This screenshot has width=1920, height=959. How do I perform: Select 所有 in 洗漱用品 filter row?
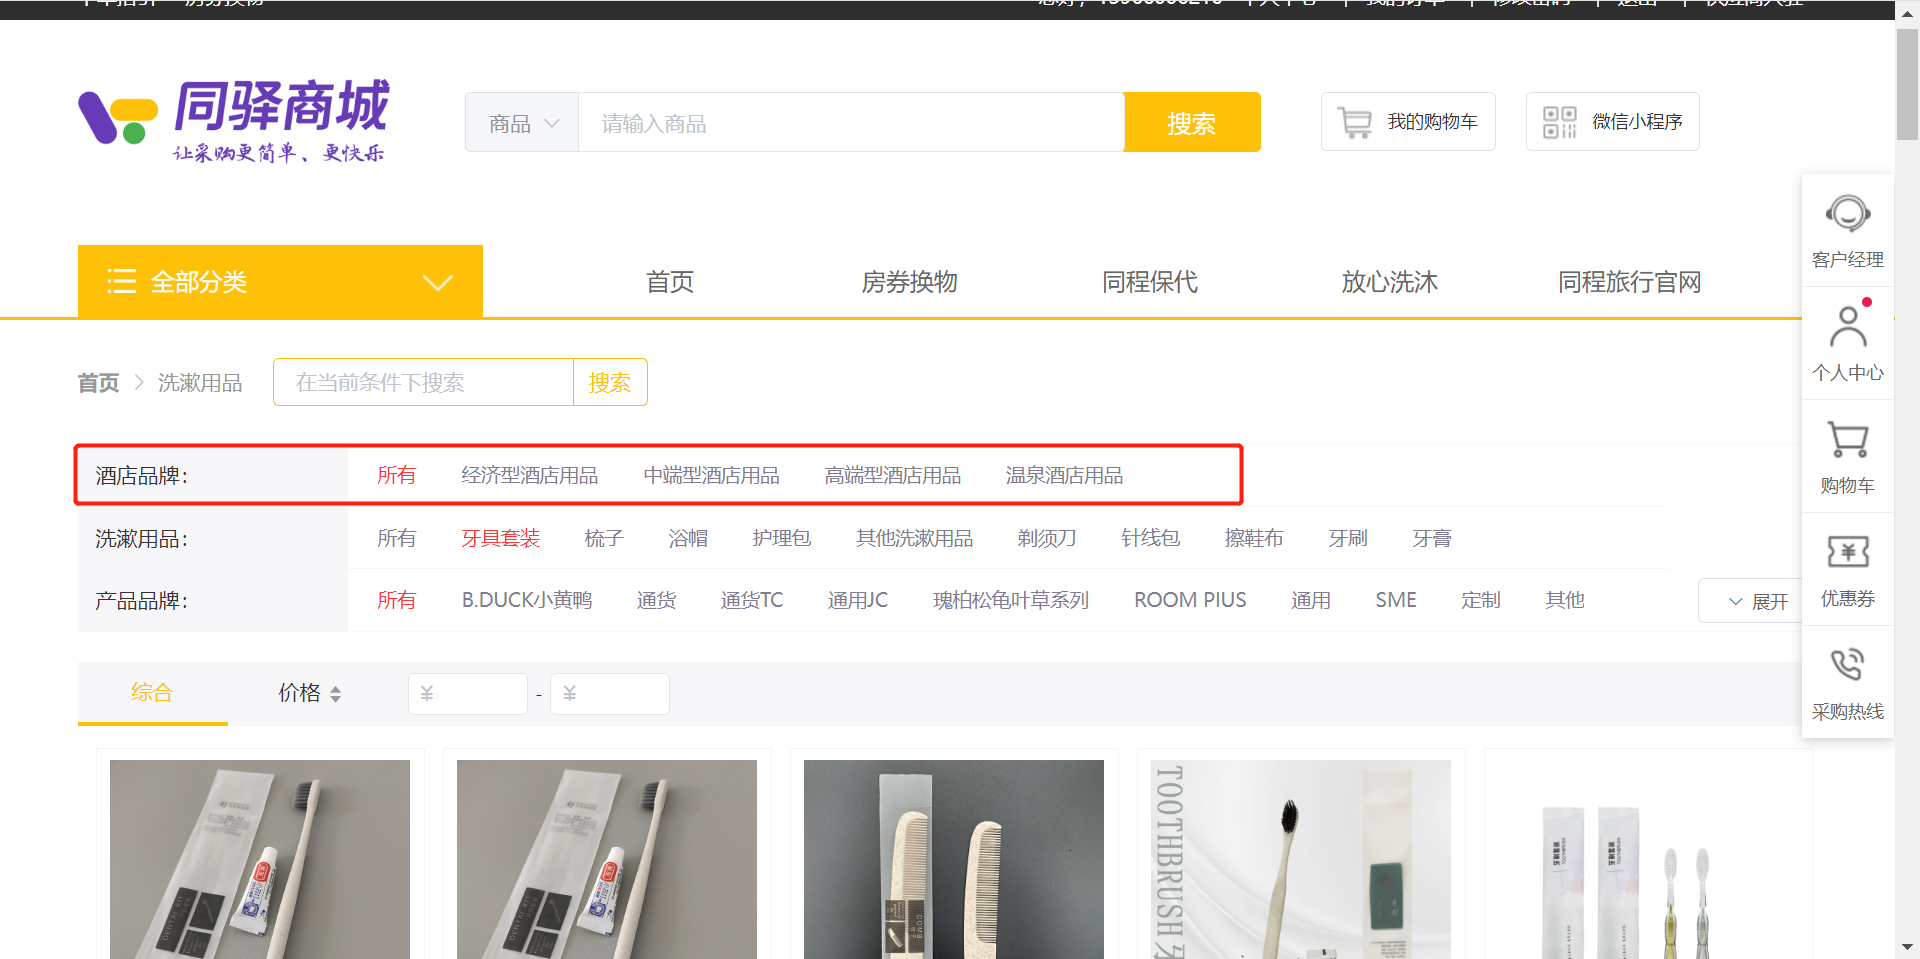[x=397, y=539]
